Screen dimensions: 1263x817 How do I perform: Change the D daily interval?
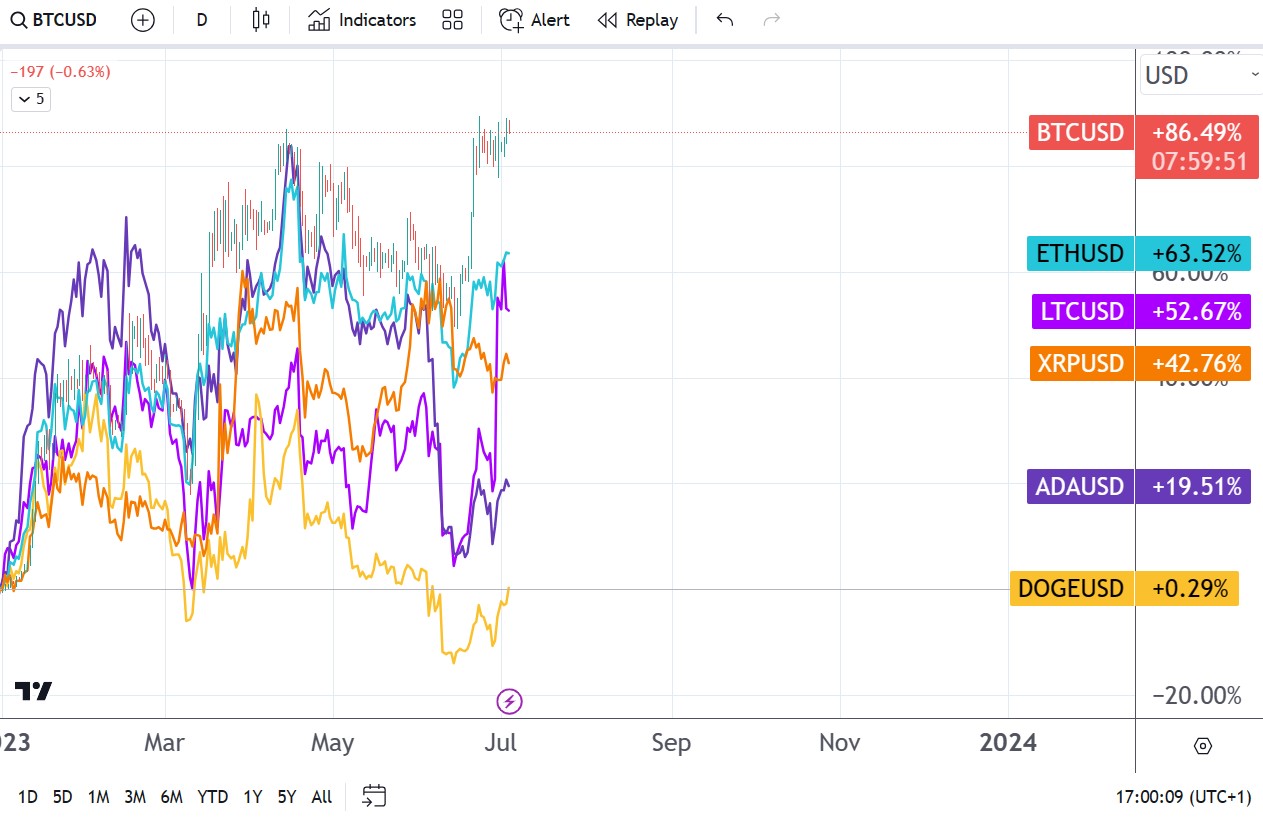202,20
